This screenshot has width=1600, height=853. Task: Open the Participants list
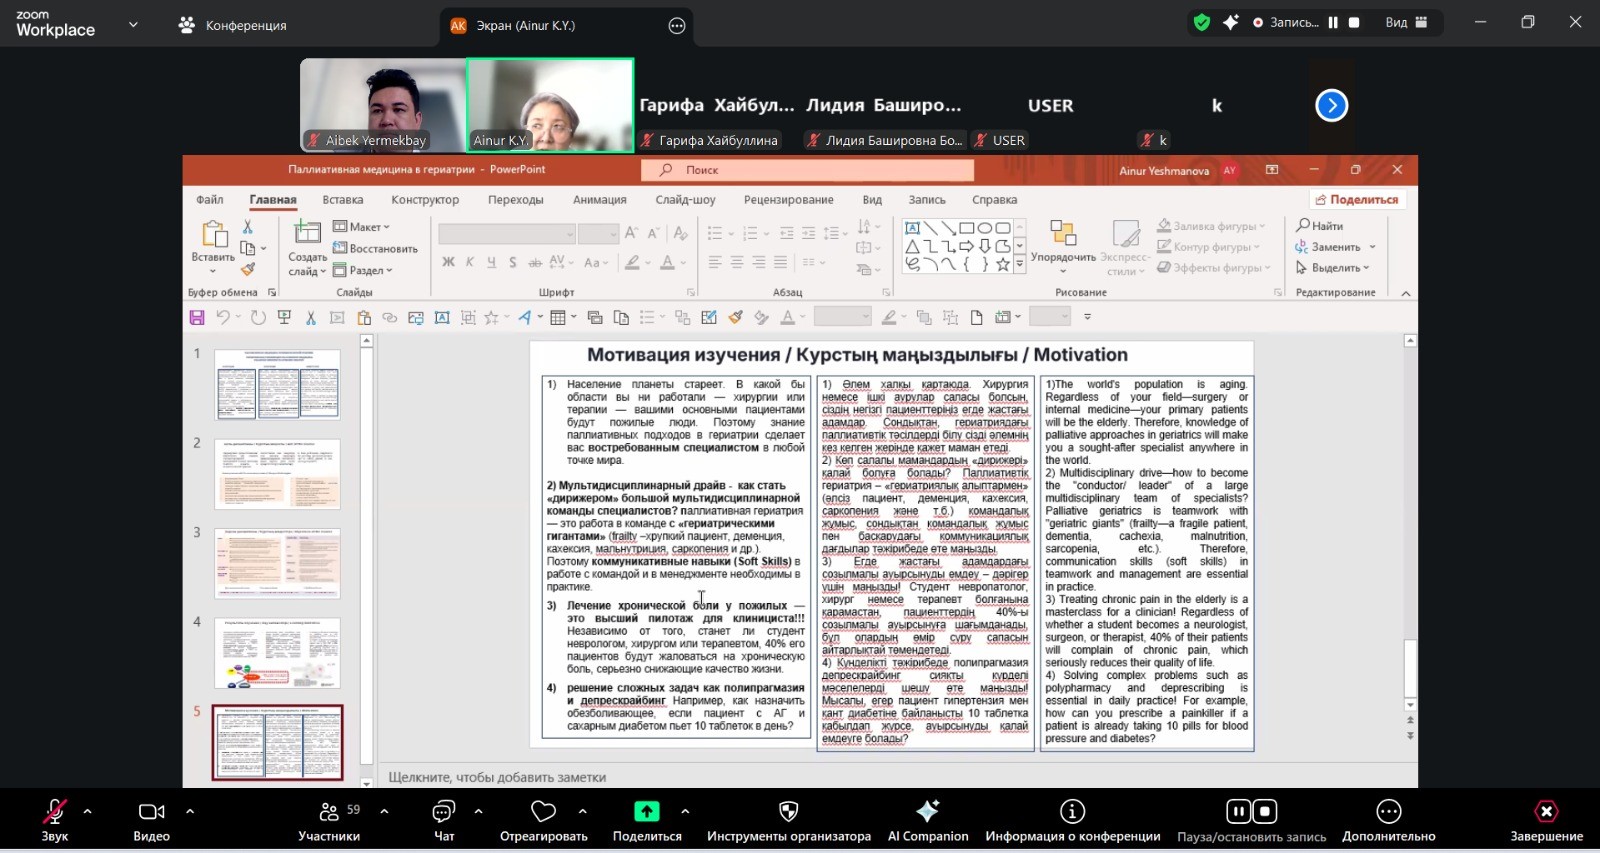[329, 812]
